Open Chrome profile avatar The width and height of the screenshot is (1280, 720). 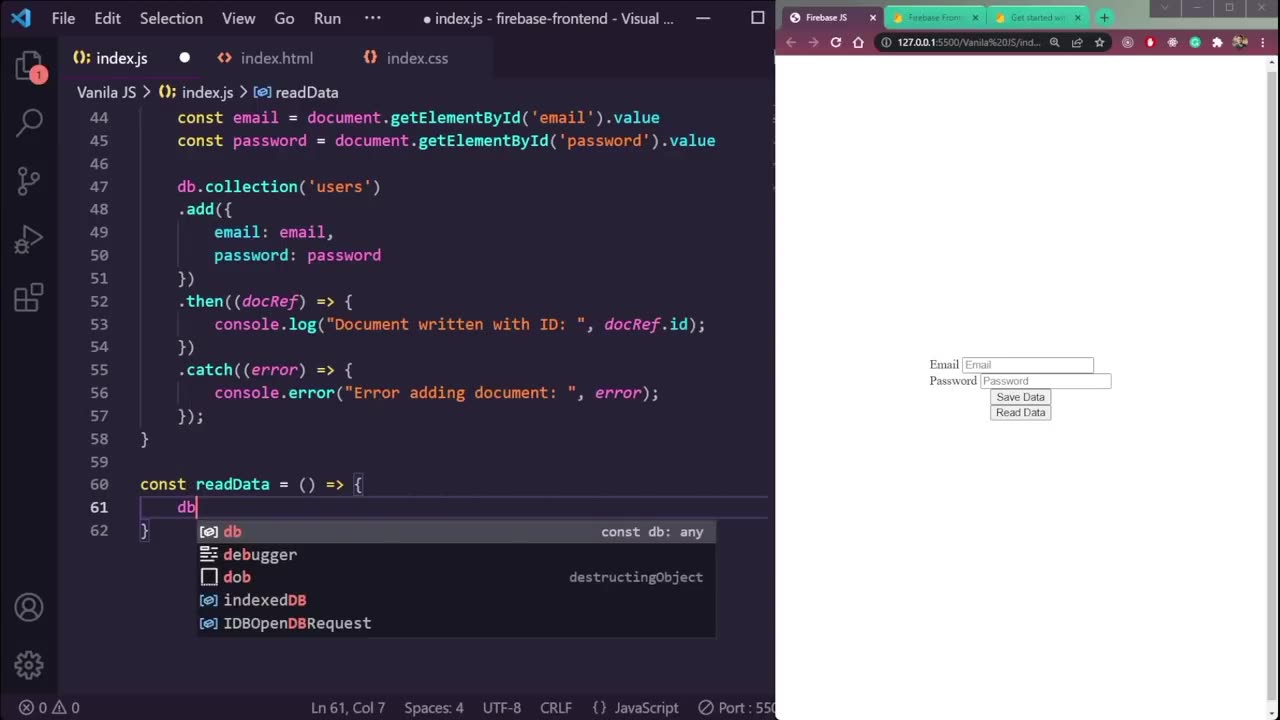coord(1240,42)
